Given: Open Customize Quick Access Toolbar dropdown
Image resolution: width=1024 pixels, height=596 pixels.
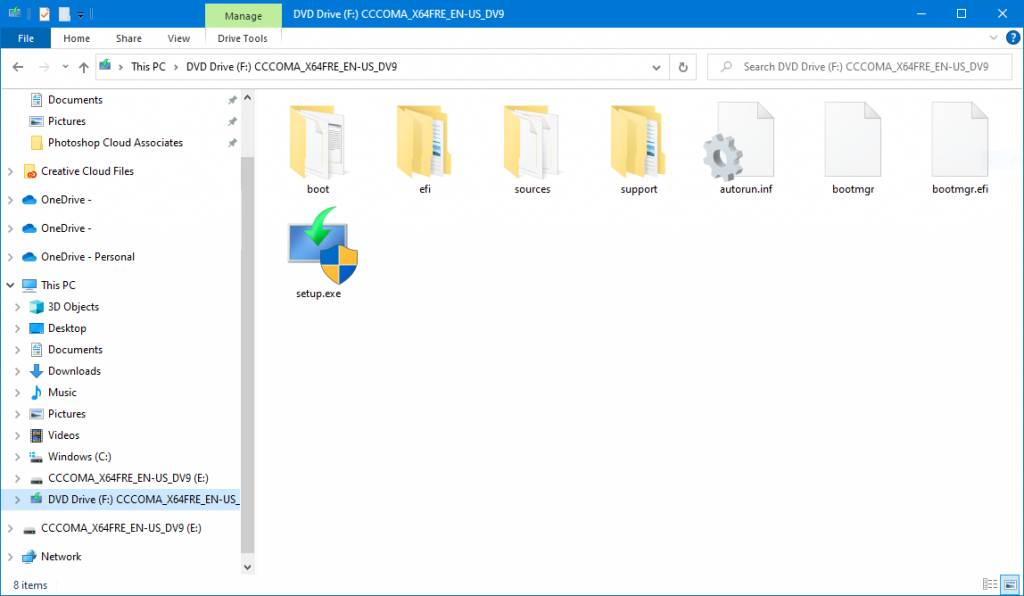Looking at the screenshot, I should 80,14.
